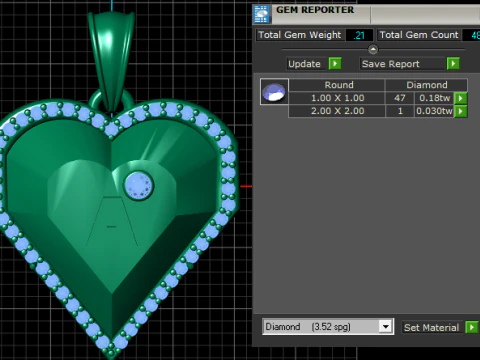Click the gem count cell 1
The height and width of the screenshot is (360, 480).
click(x=400, y=111)
